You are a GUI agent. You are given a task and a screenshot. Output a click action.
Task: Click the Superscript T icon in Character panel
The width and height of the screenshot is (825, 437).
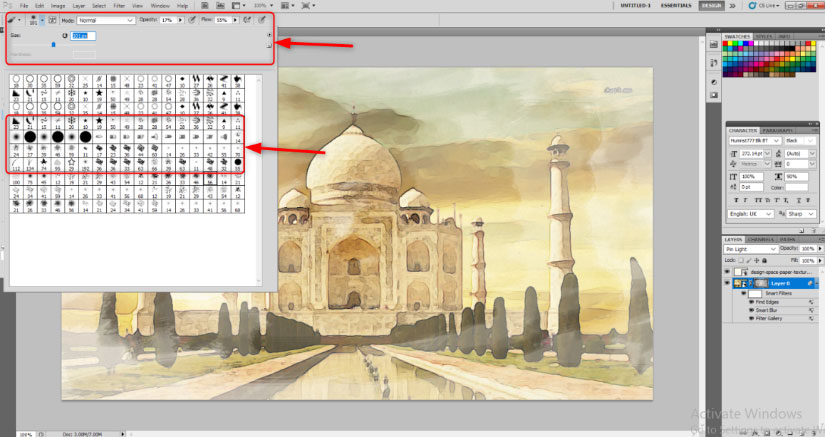point(777,200)
